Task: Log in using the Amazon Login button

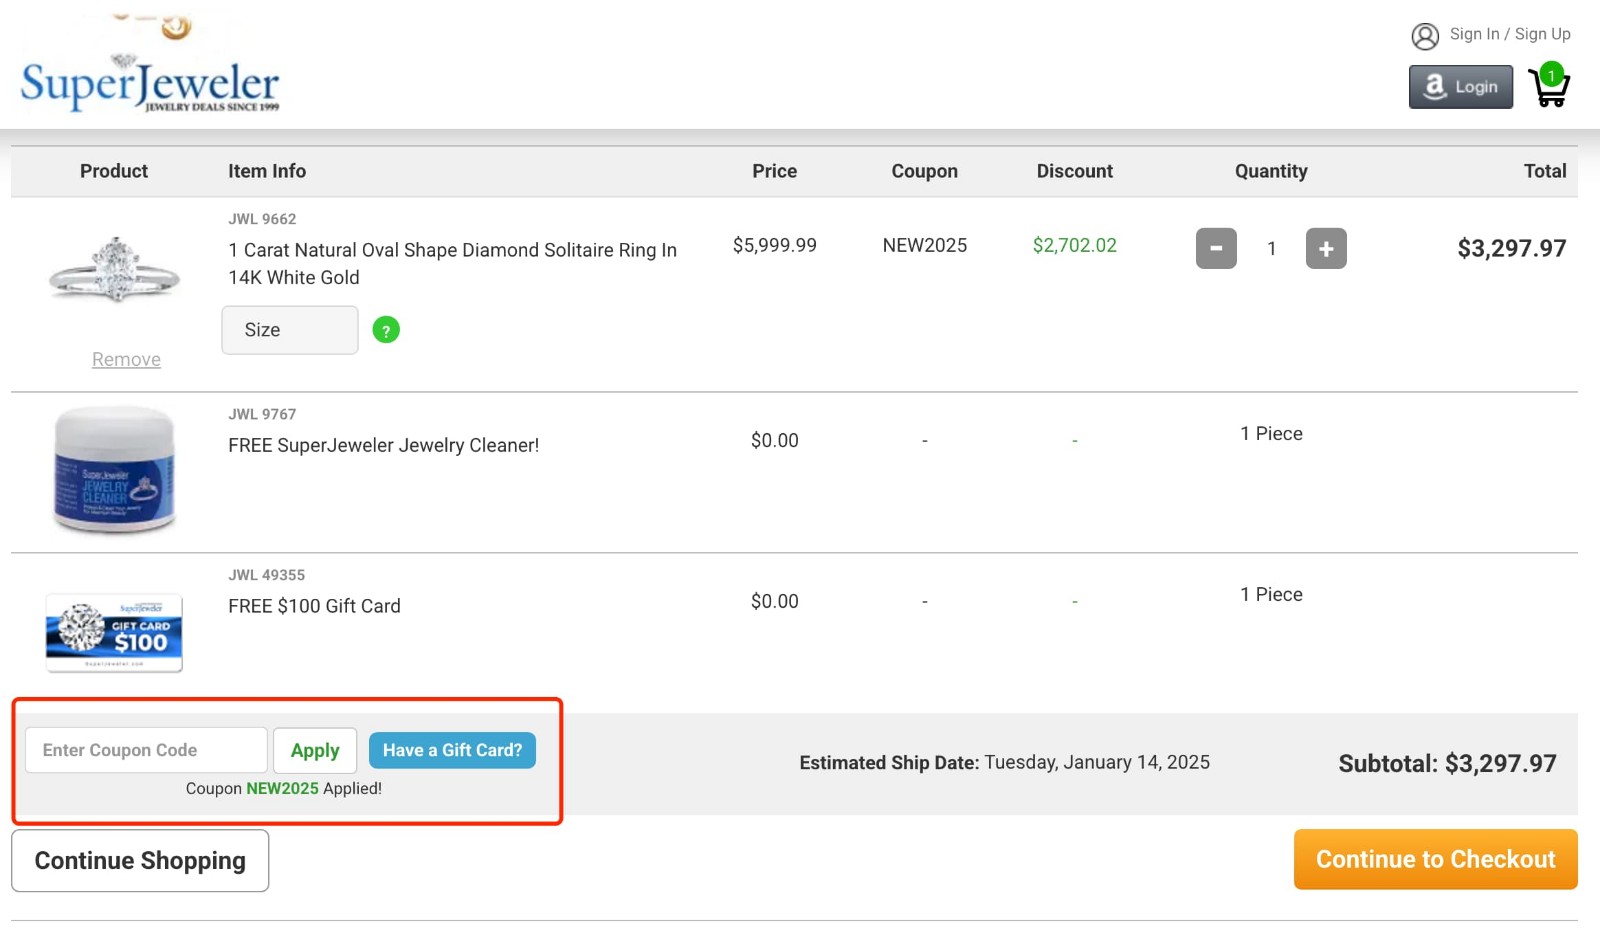Action: point(1460,87)
